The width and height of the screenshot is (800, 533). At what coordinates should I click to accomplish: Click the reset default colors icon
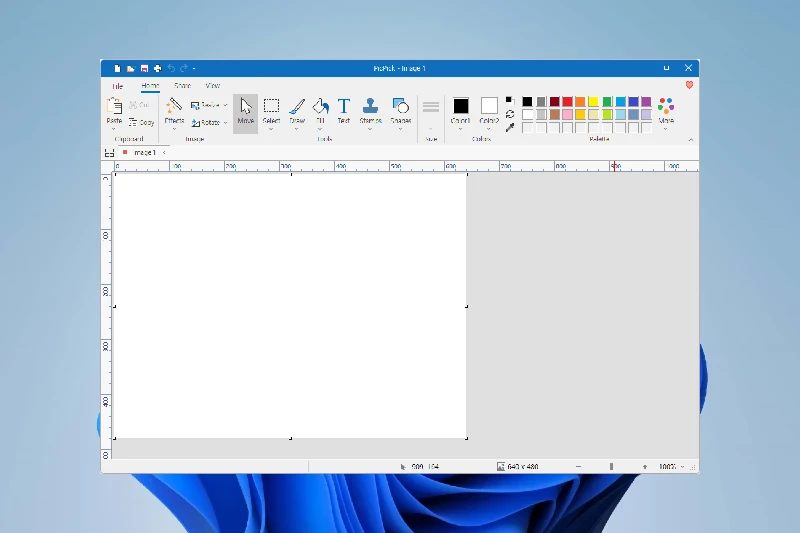(510, 100)
